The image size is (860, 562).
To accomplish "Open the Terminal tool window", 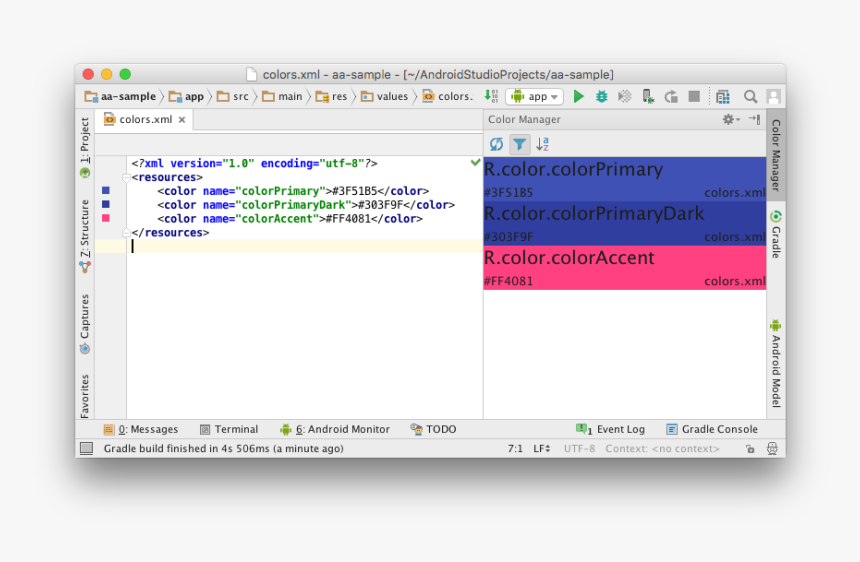I will coord(229,429).
